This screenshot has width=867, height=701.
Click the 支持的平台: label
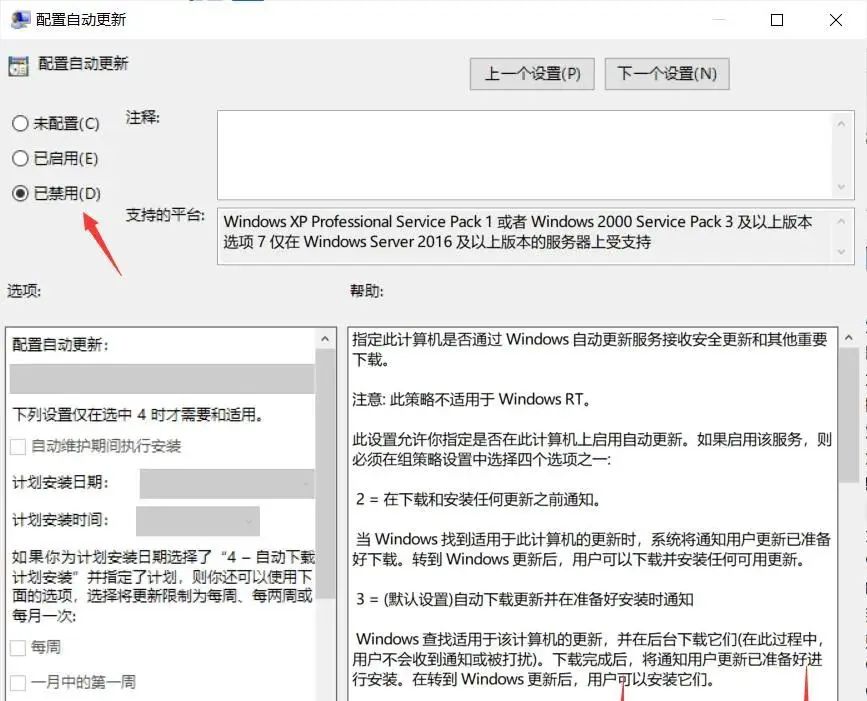(165, 216)
